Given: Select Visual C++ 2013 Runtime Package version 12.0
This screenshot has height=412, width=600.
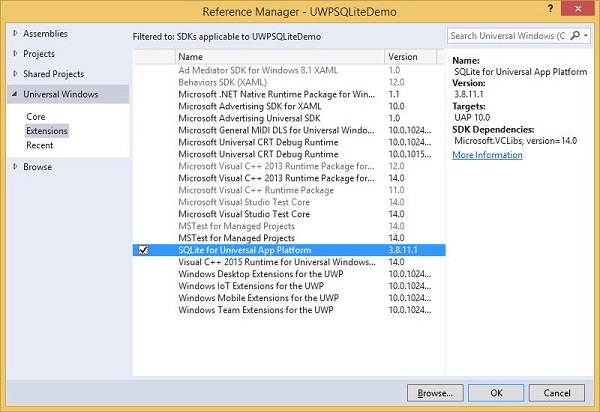Looking at the screenshot, I should pos(289,166).
